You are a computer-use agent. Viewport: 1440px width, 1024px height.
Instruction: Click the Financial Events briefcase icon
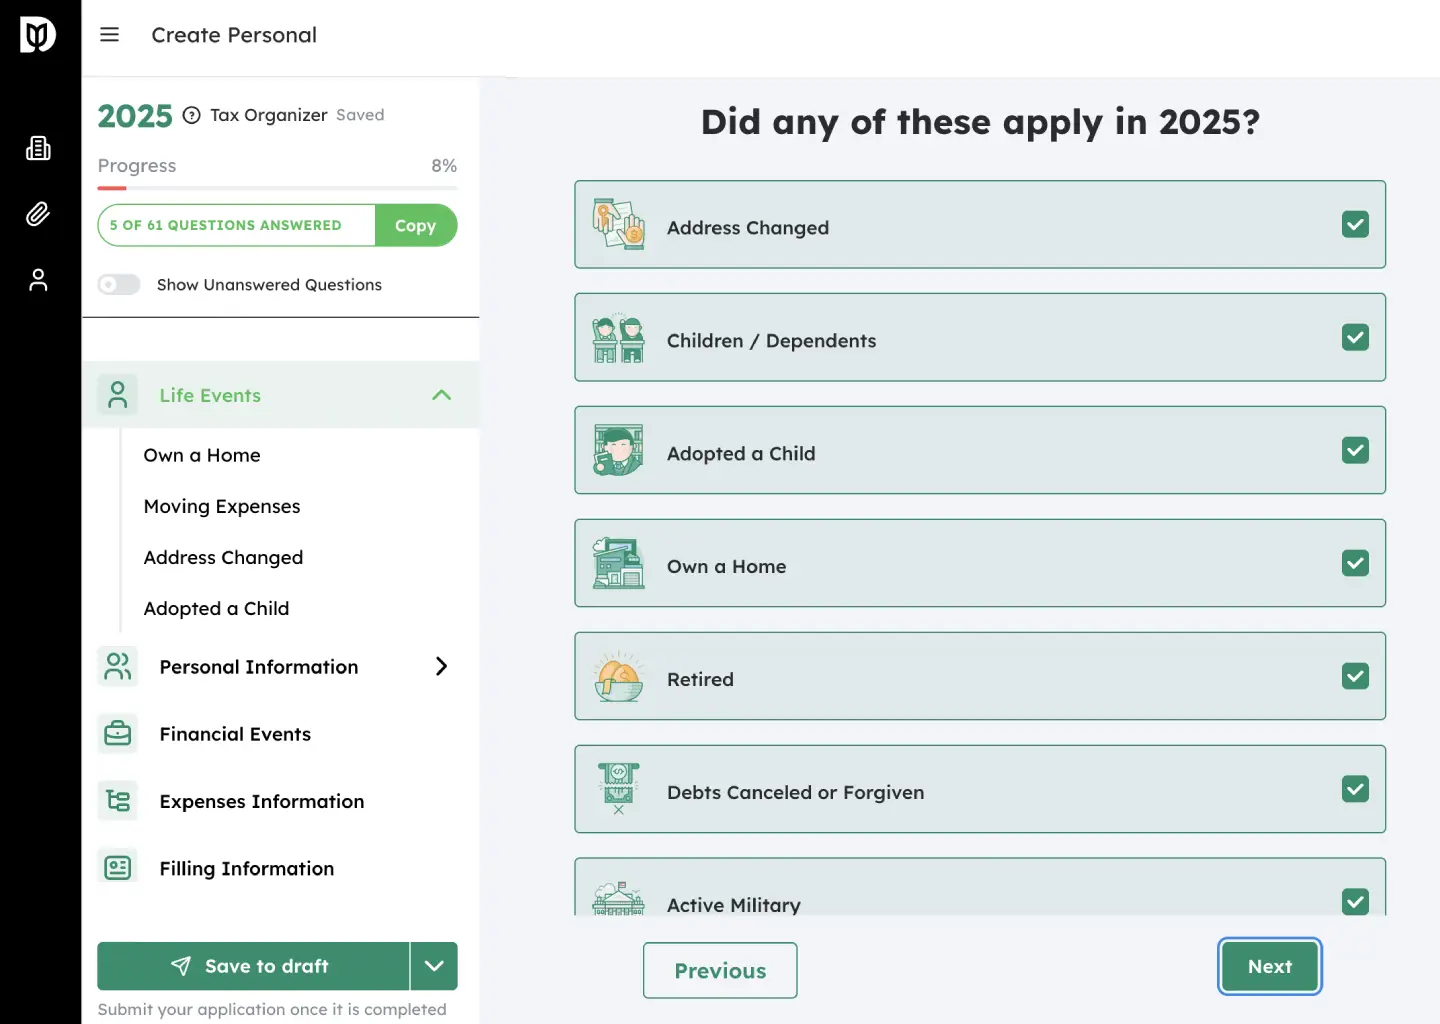tap(118, 734)
